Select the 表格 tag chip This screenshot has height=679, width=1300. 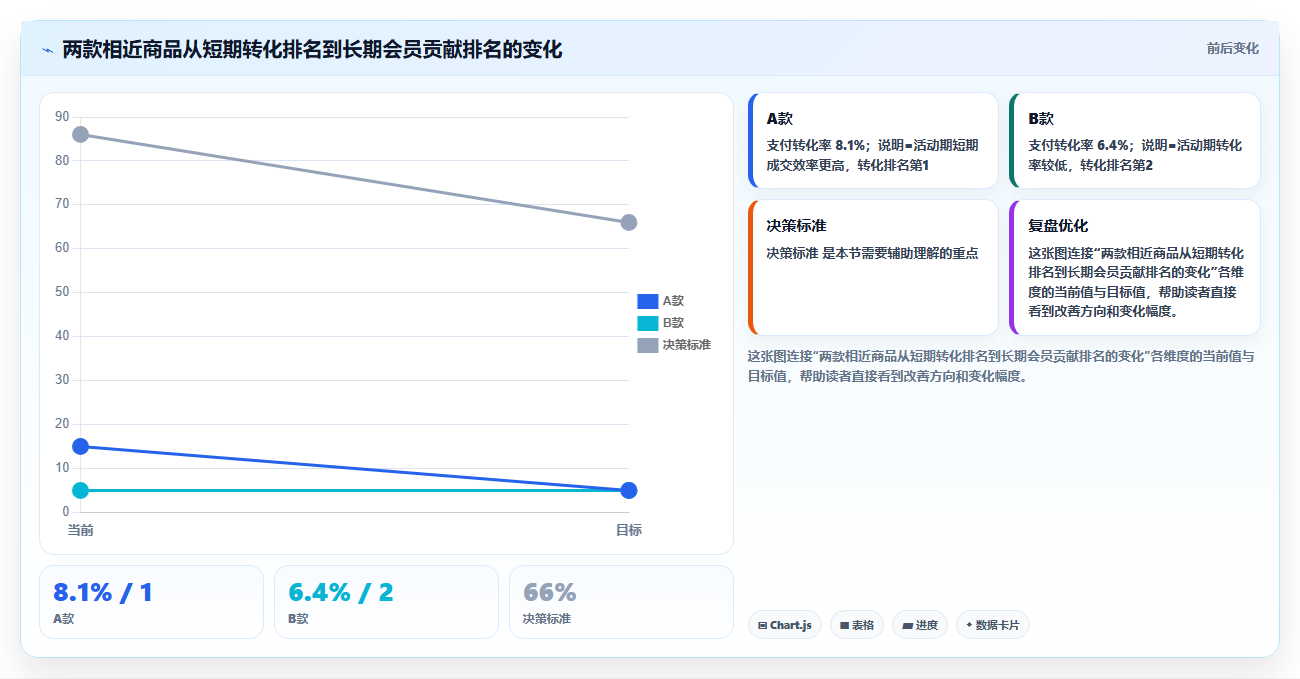click(x=857, y=625)
